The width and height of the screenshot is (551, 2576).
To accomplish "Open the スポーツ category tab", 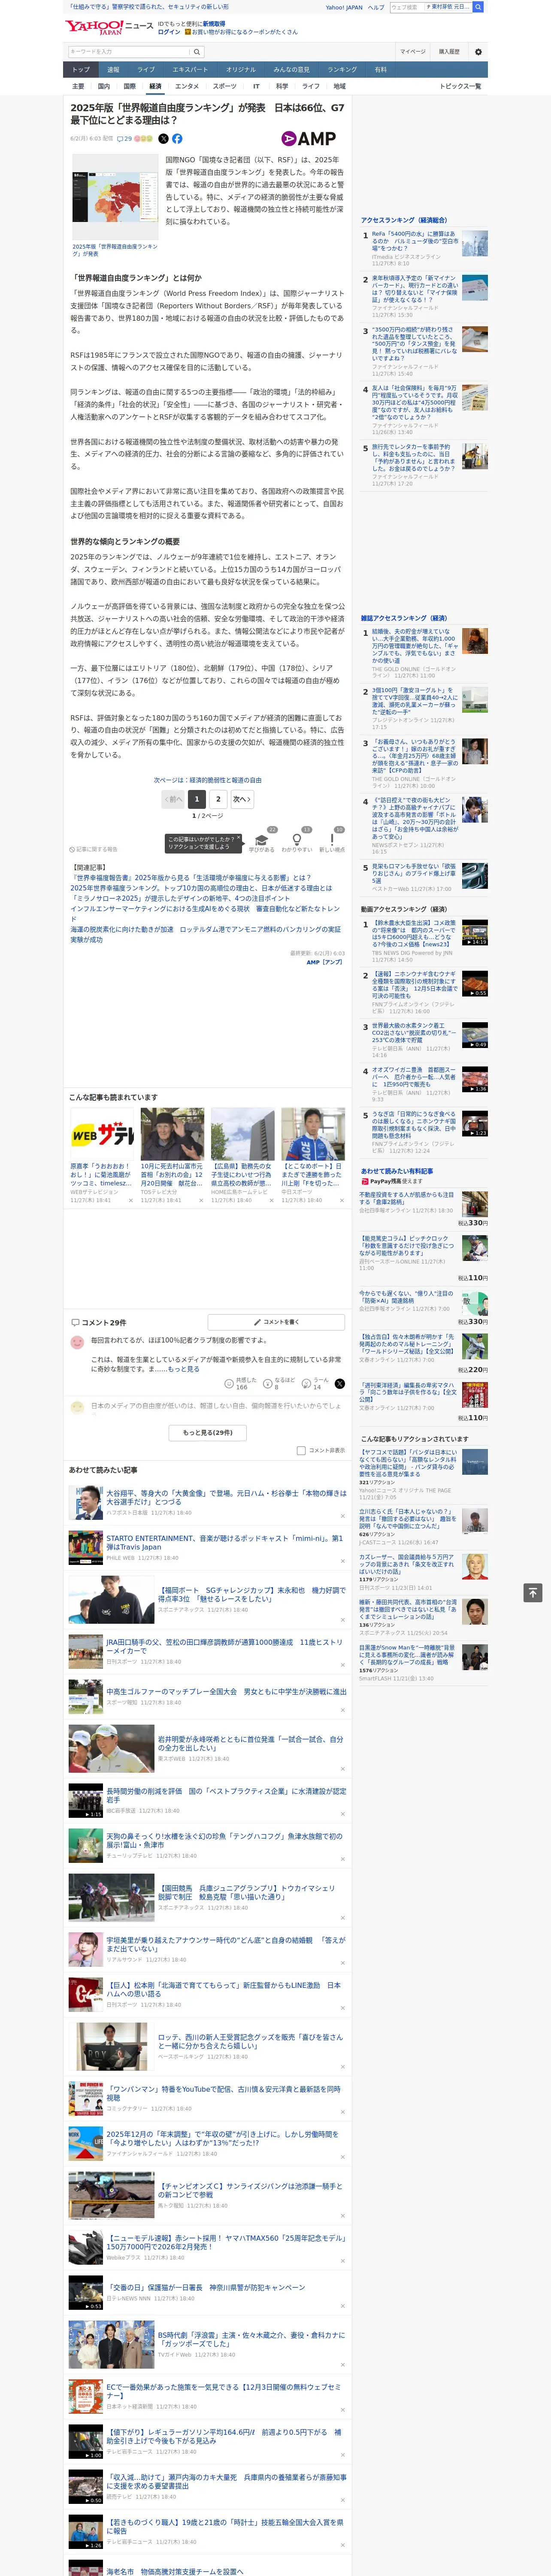I will 225,86.
